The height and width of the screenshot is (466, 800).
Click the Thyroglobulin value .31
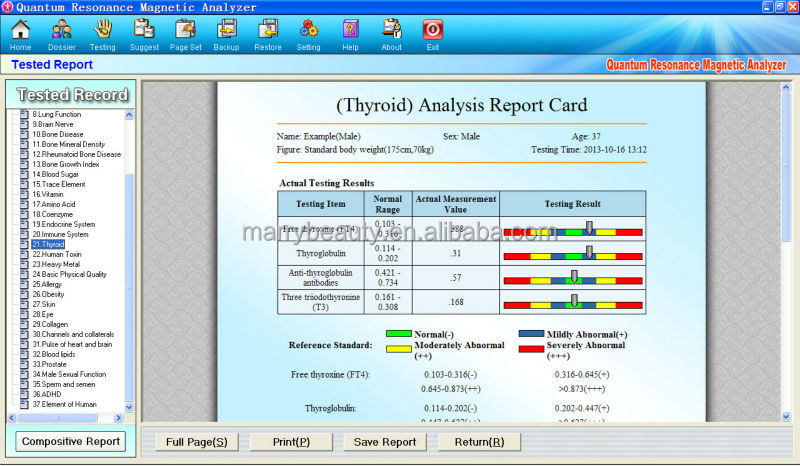click(456, 253)
